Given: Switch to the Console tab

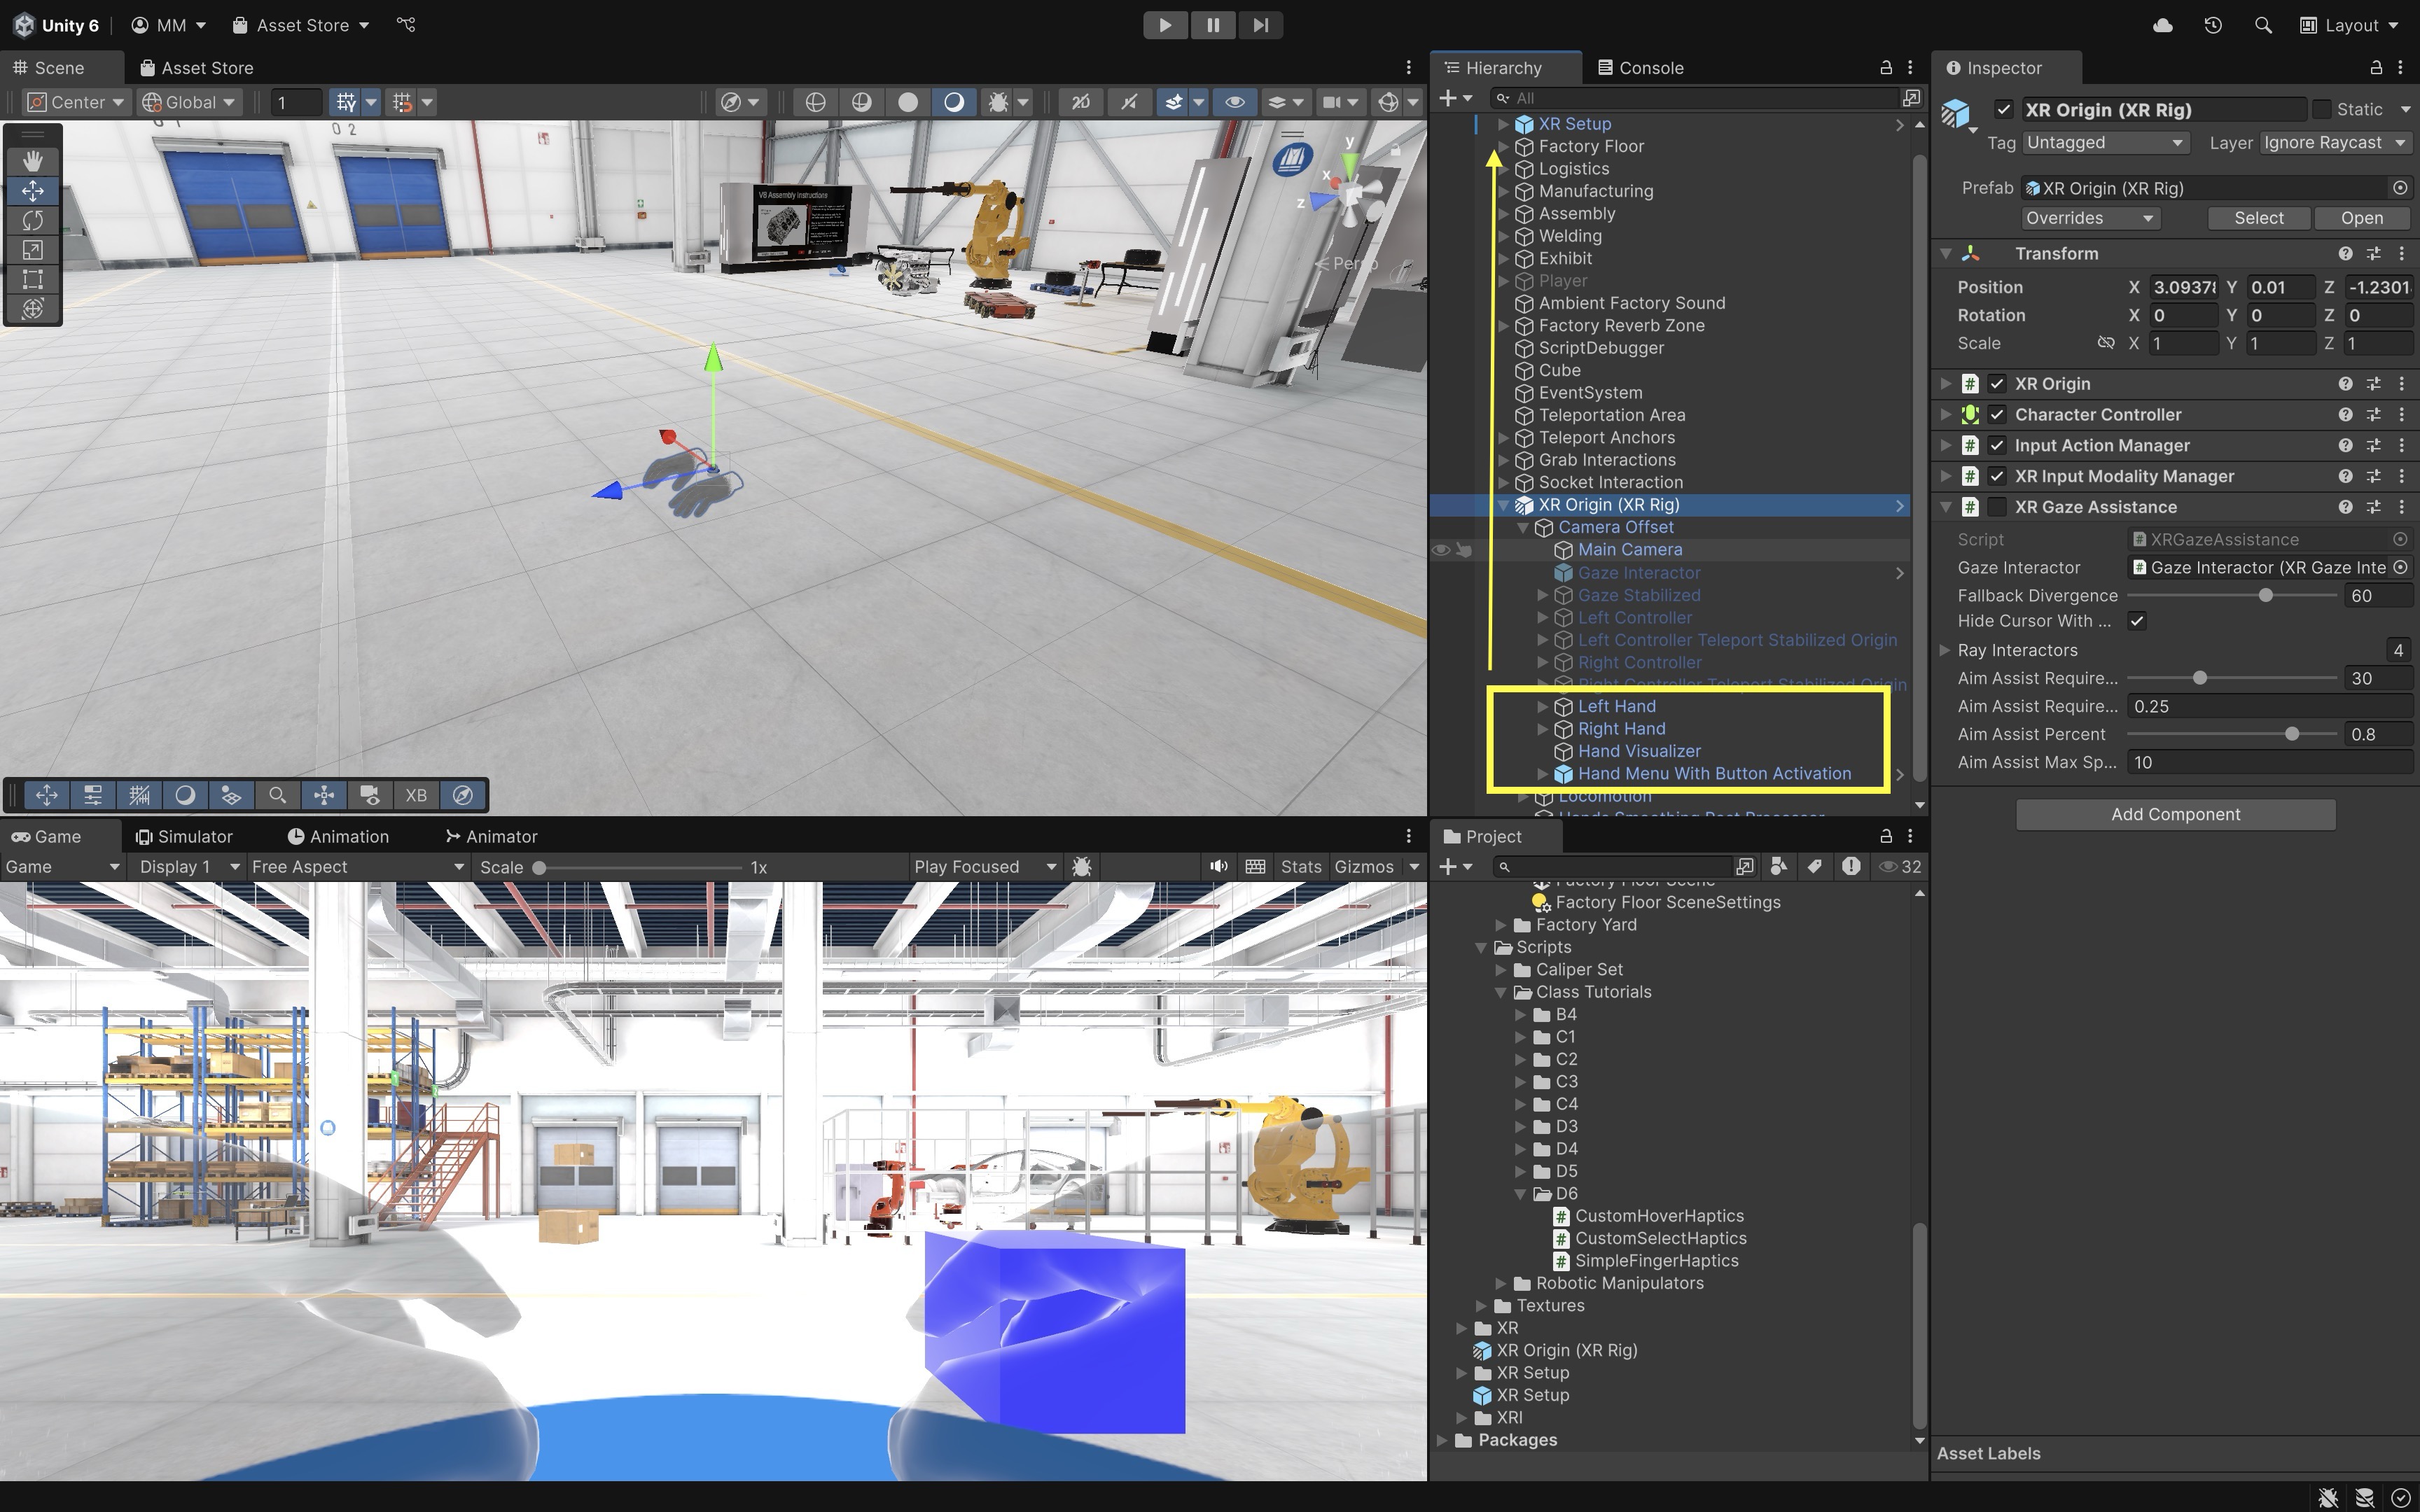Looking at the screenshot, I should [1640, 68].
